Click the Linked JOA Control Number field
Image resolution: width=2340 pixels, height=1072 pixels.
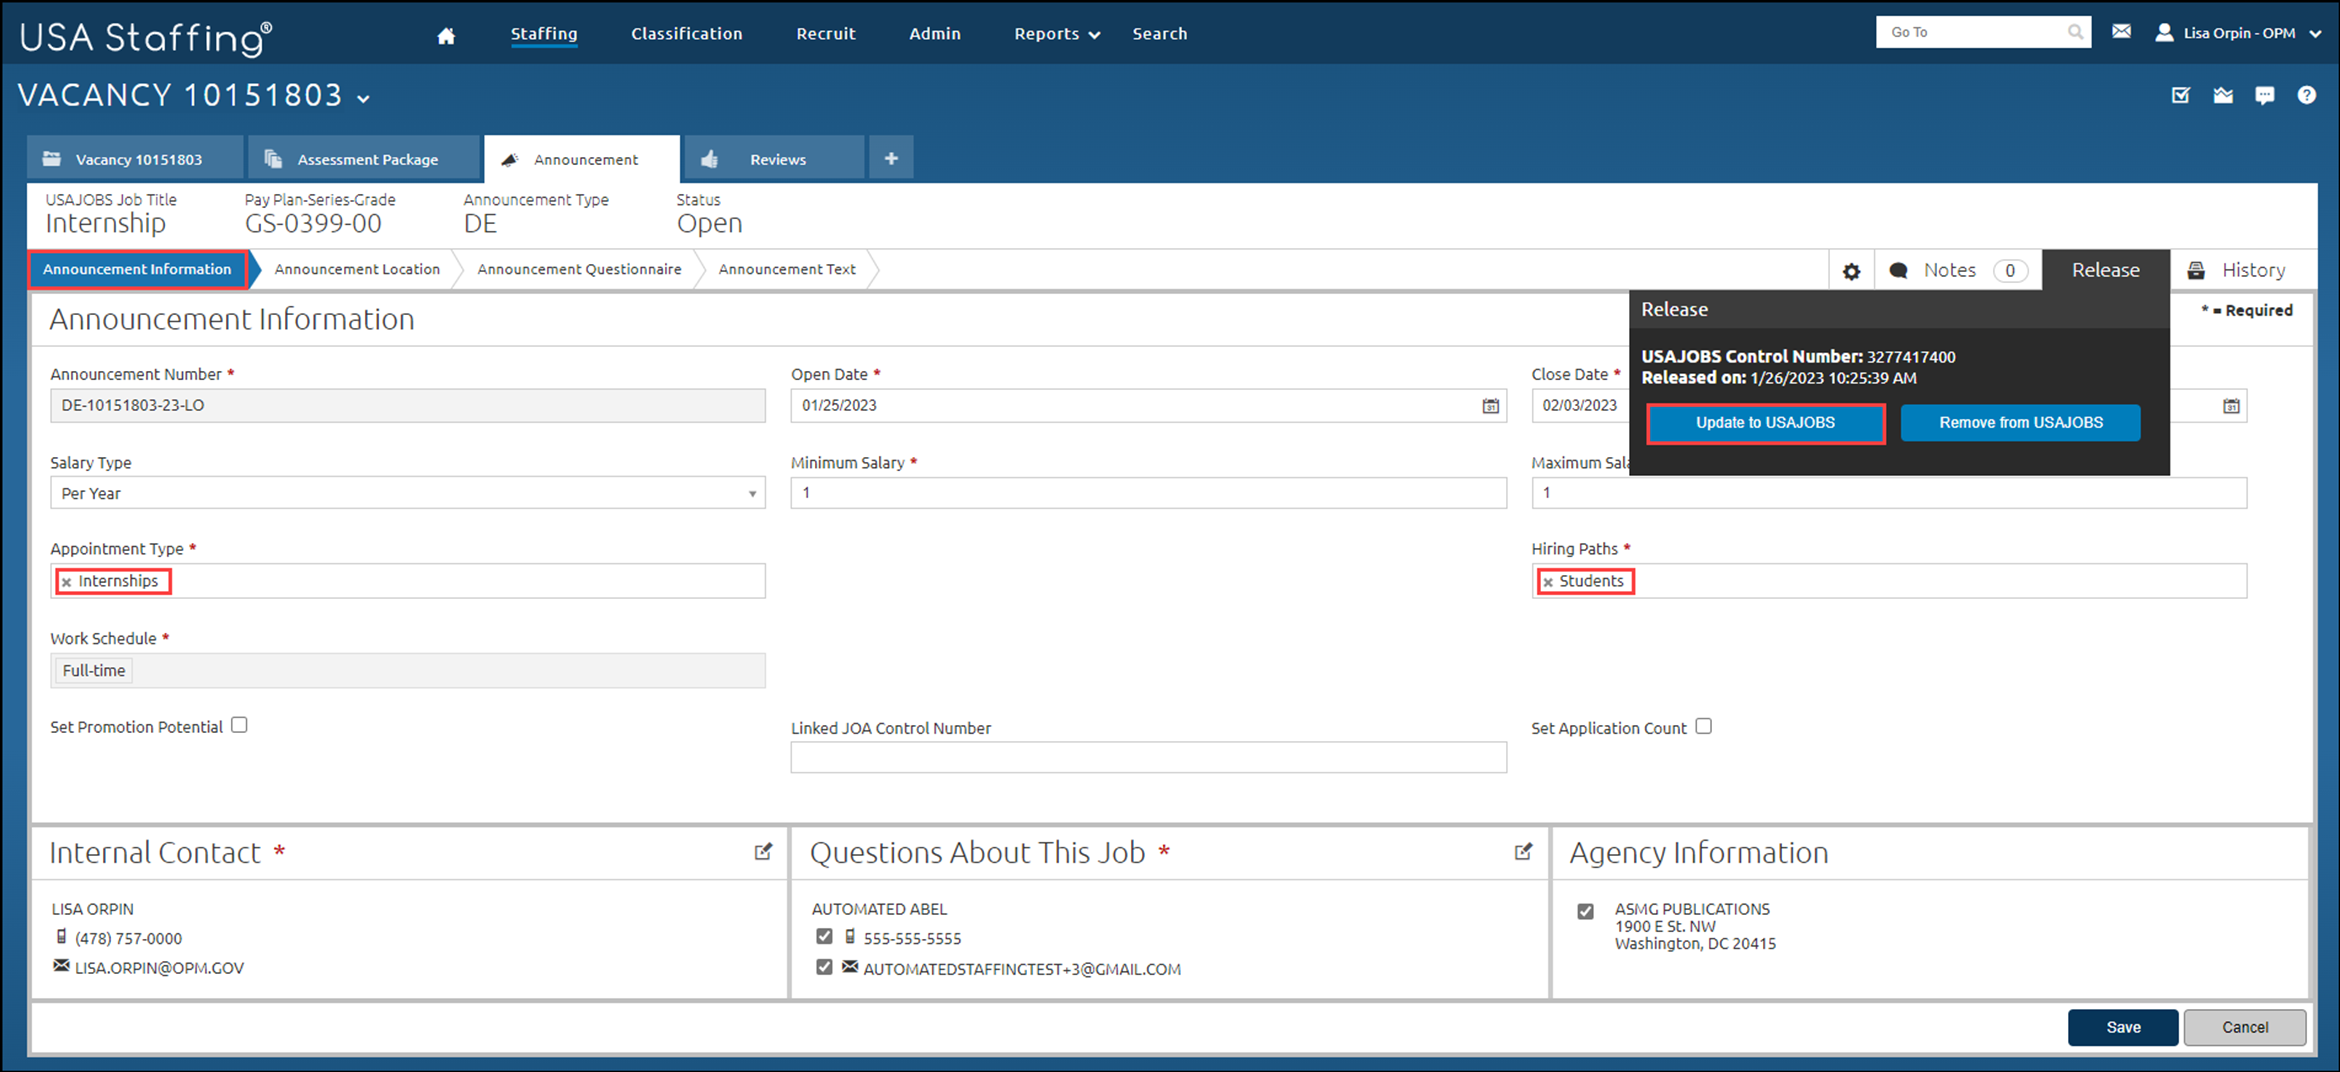click(x=1148, y=758)
